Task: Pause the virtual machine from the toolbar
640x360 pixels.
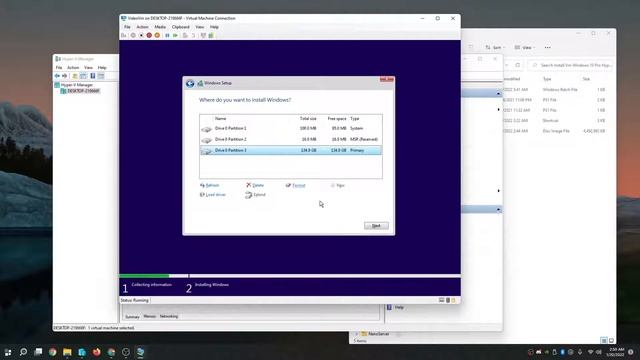Action: coord(167,36)
